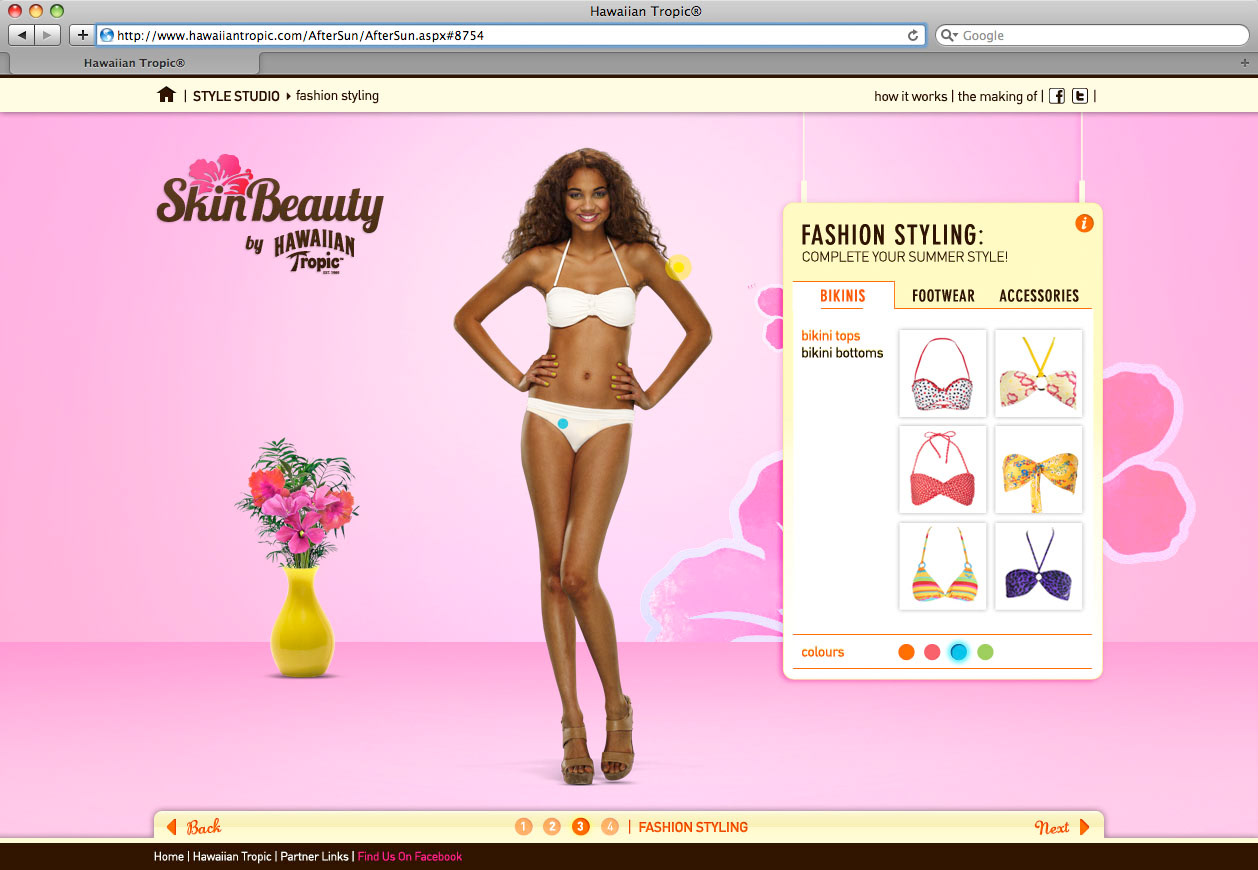Select the Hawaiian Tropic browser tab

coord(134,62)
